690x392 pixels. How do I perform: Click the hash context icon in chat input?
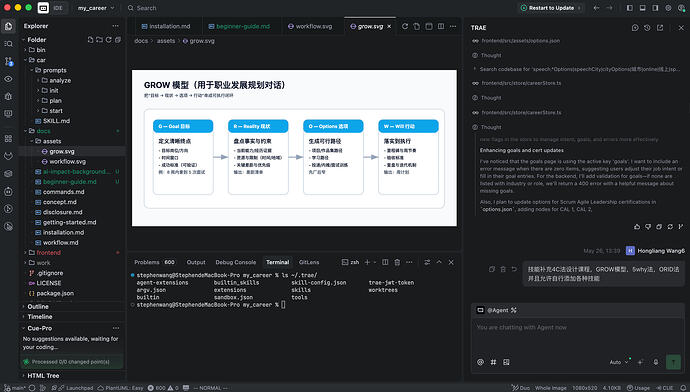pyautogui.click(x=493, y=362)
